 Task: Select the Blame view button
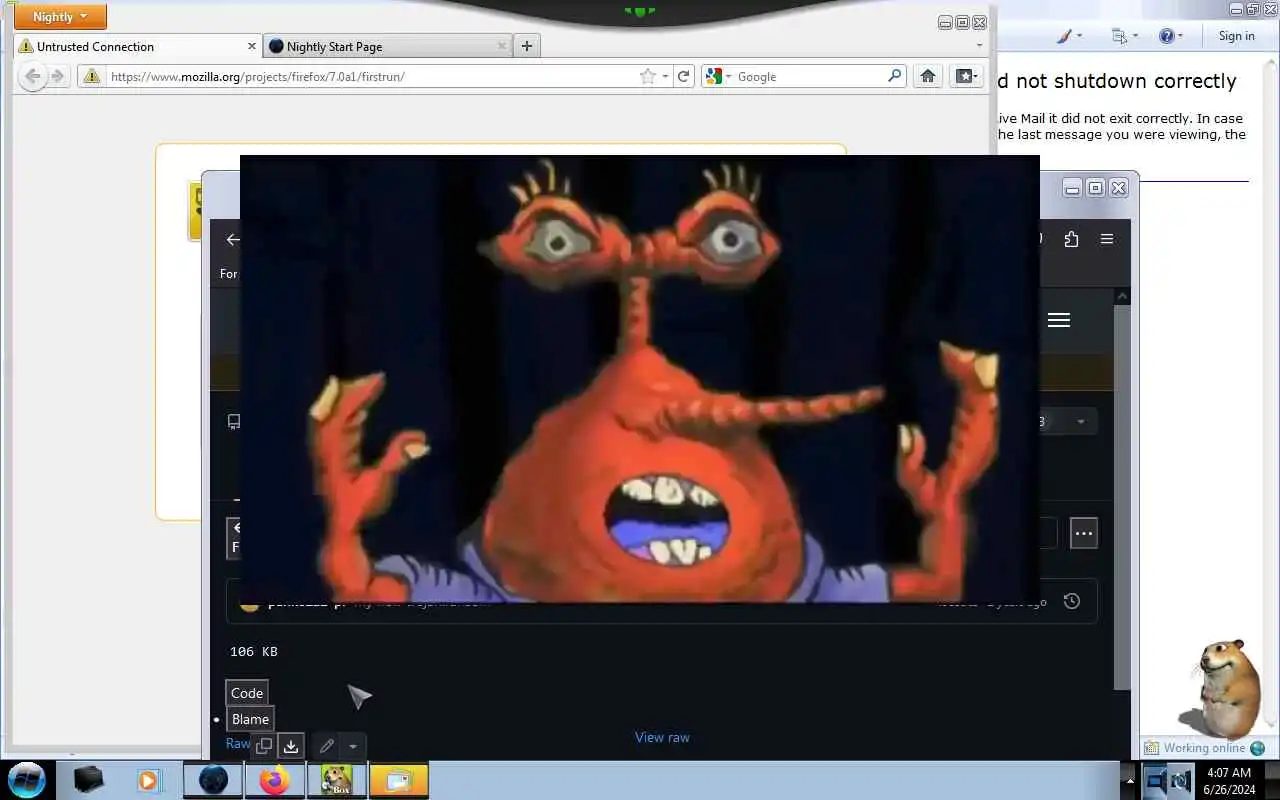pyautogui.click(x=250, y=719)
